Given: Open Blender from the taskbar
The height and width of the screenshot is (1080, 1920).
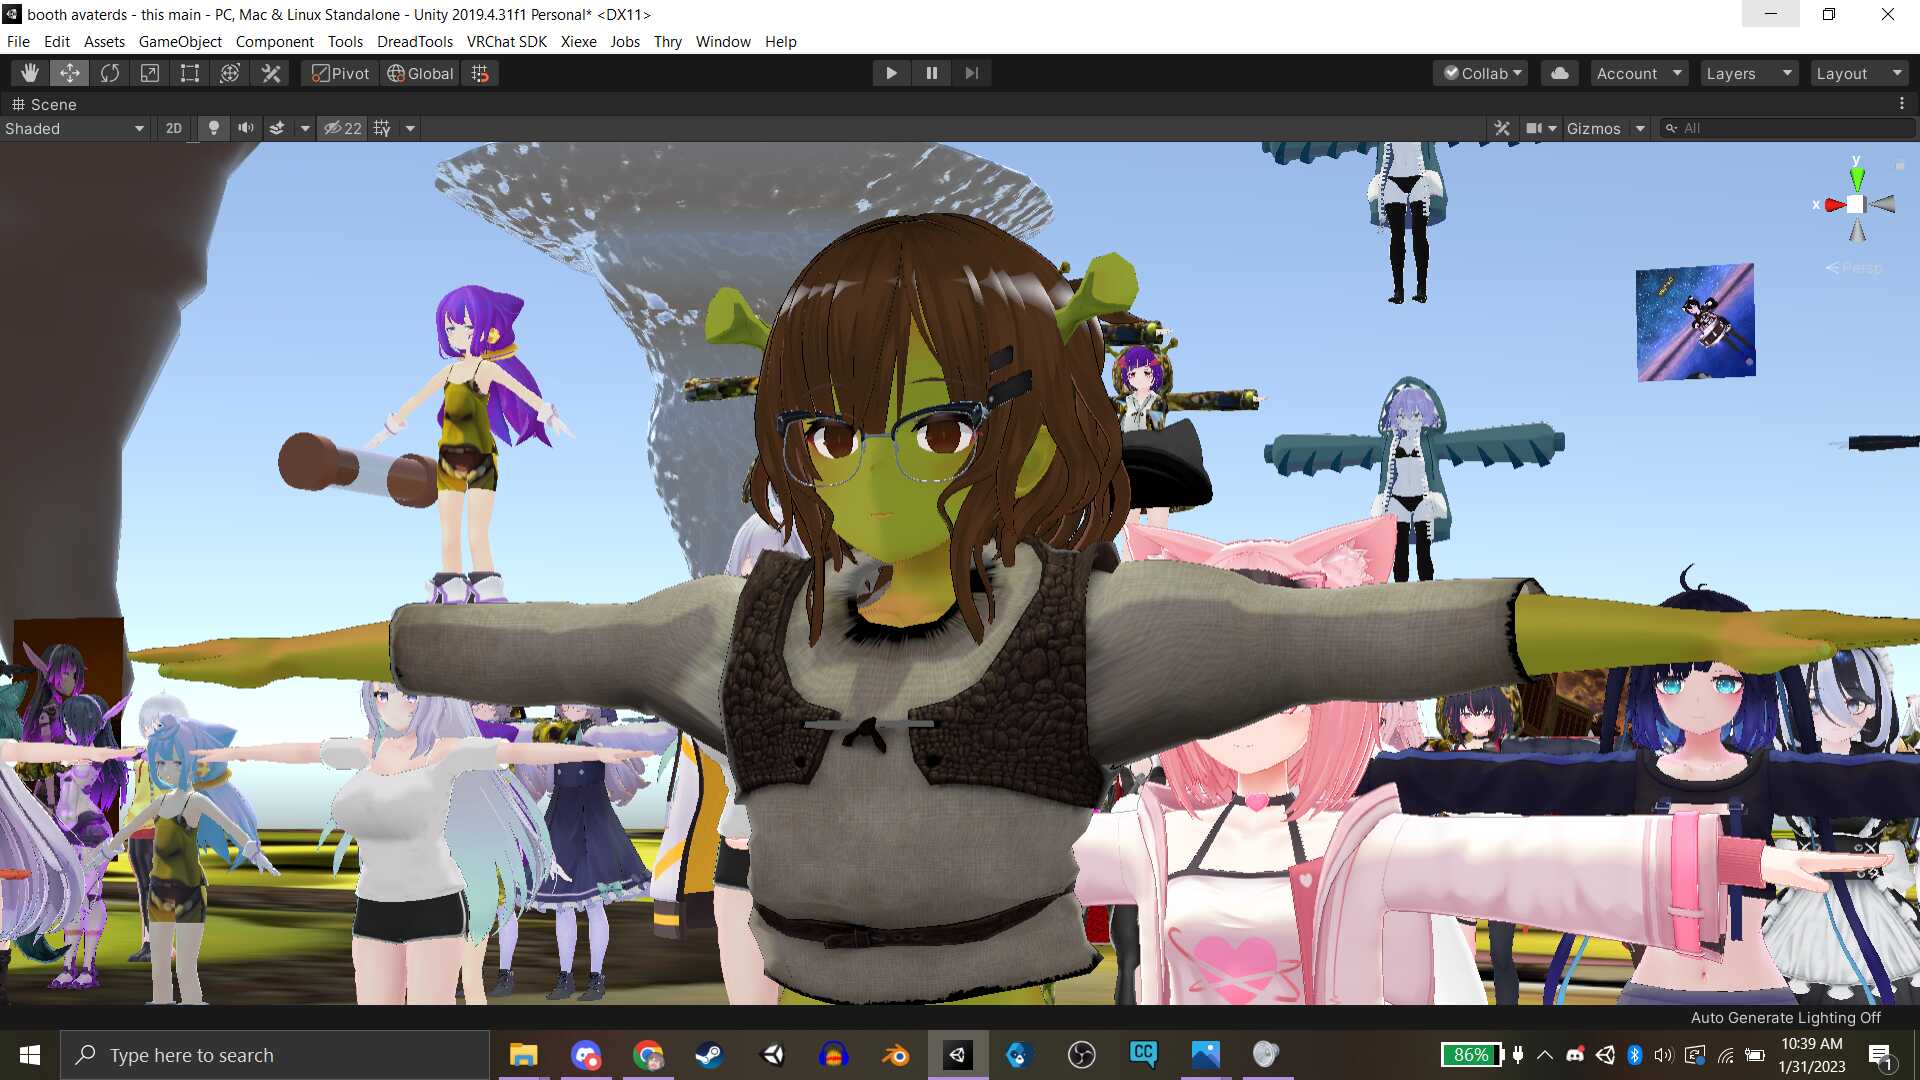Looking at the screenshot, I should pos(895,1055).
